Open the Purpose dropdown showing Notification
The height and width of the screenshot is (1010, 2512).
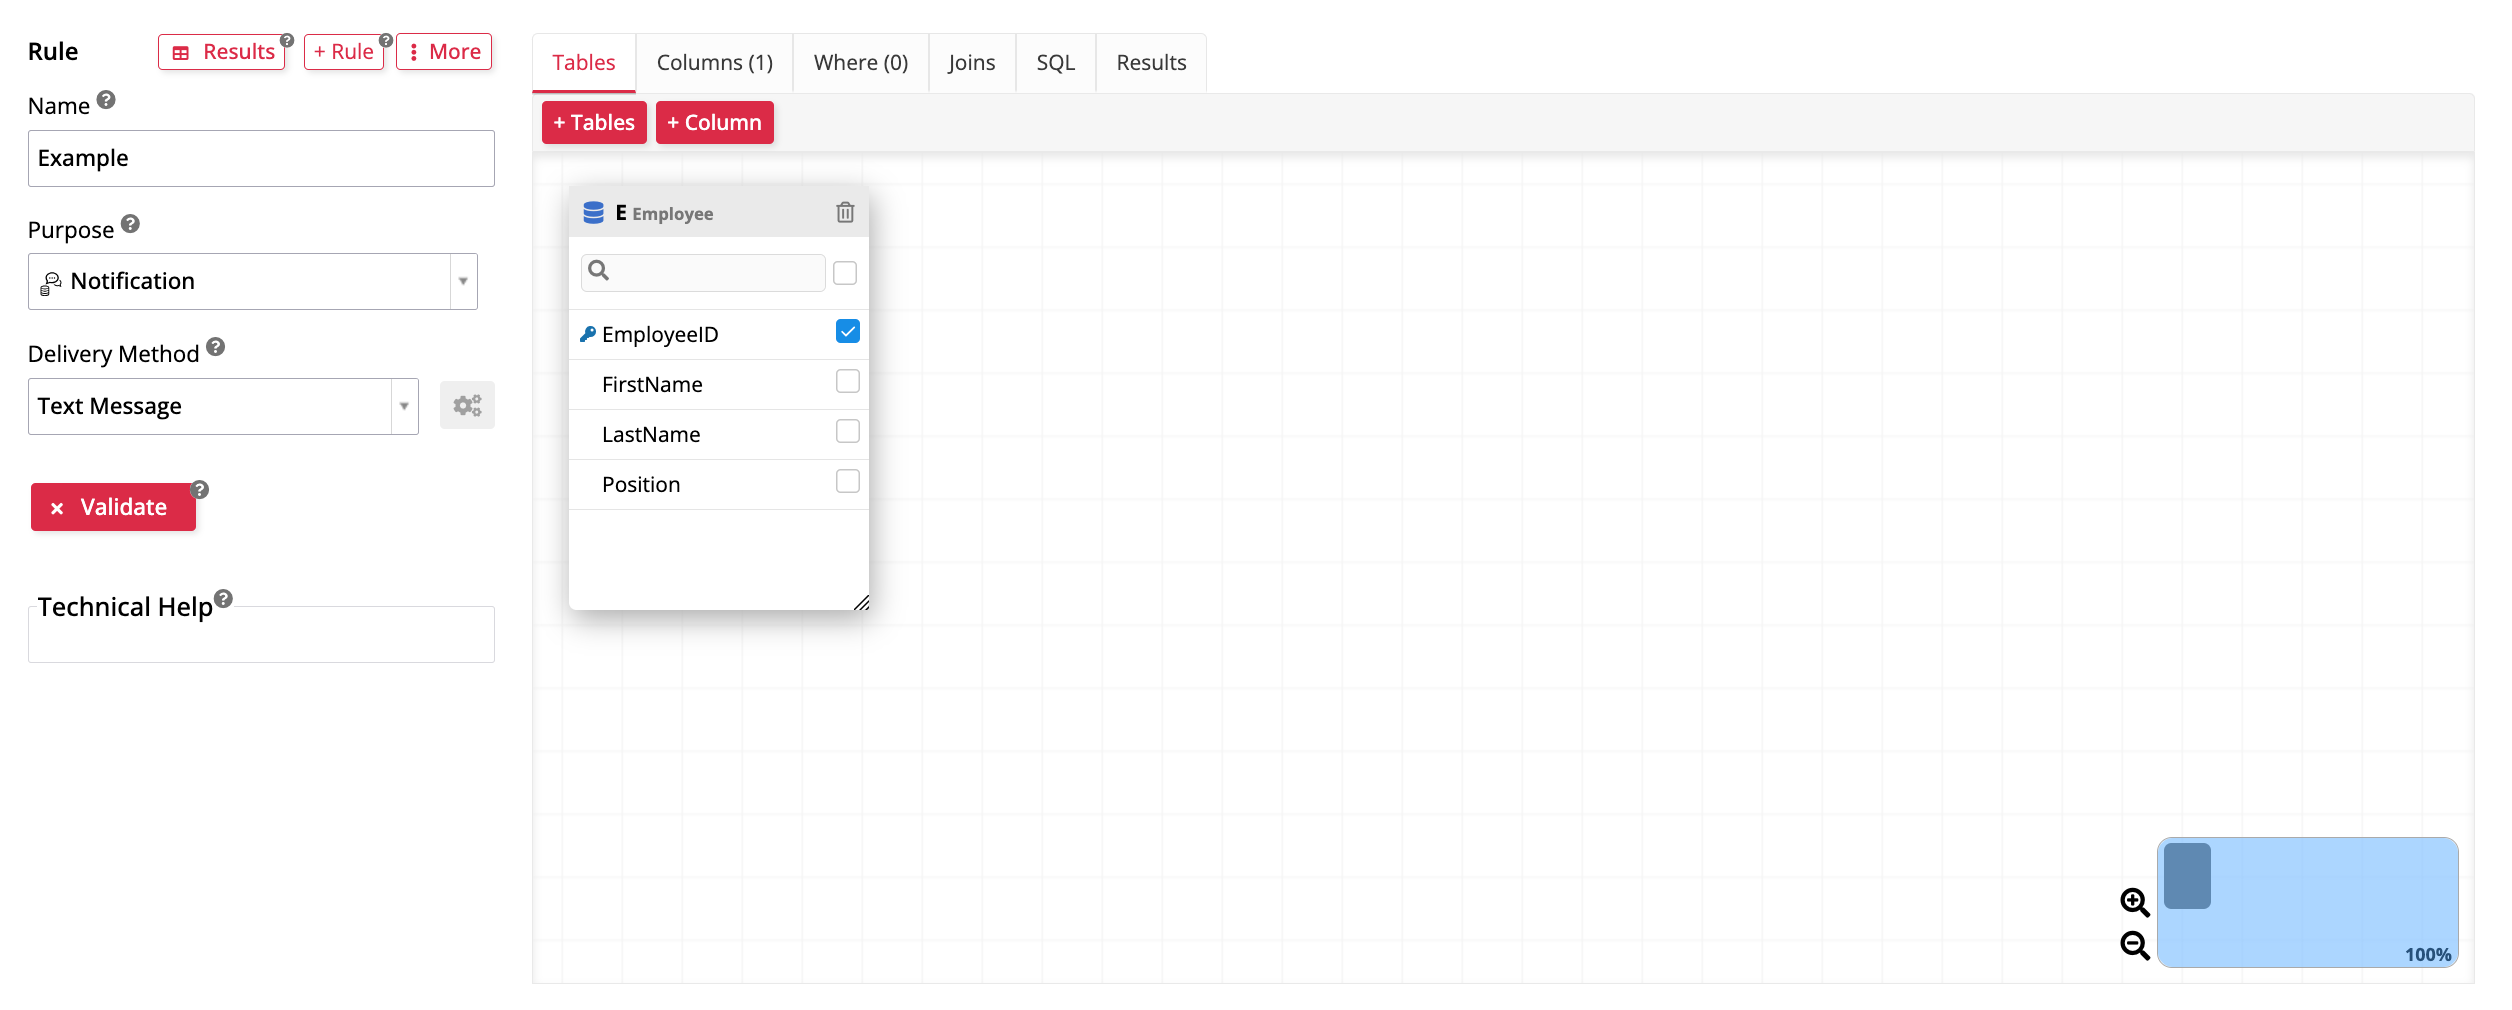point(252,282)
